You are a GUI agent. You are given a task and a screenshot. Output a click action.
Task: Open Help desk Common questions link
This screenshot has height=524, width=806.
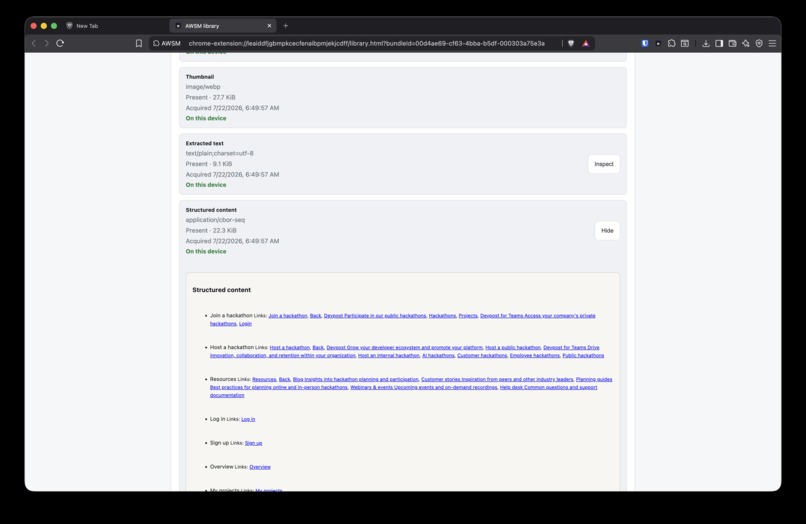pyautogui.click(x=548, y=387)
